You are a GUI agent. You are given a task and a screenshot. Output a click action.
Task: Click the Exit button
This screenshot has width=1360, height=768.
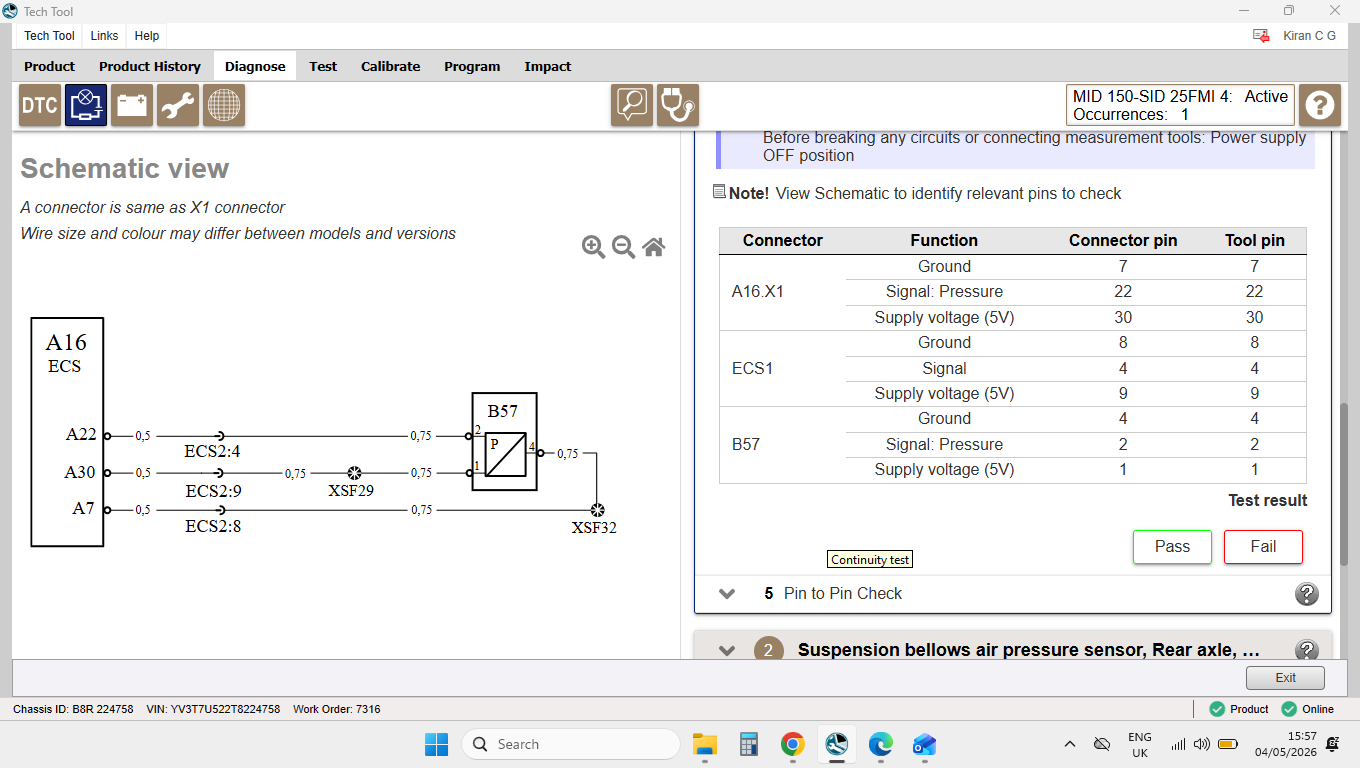1285,678
